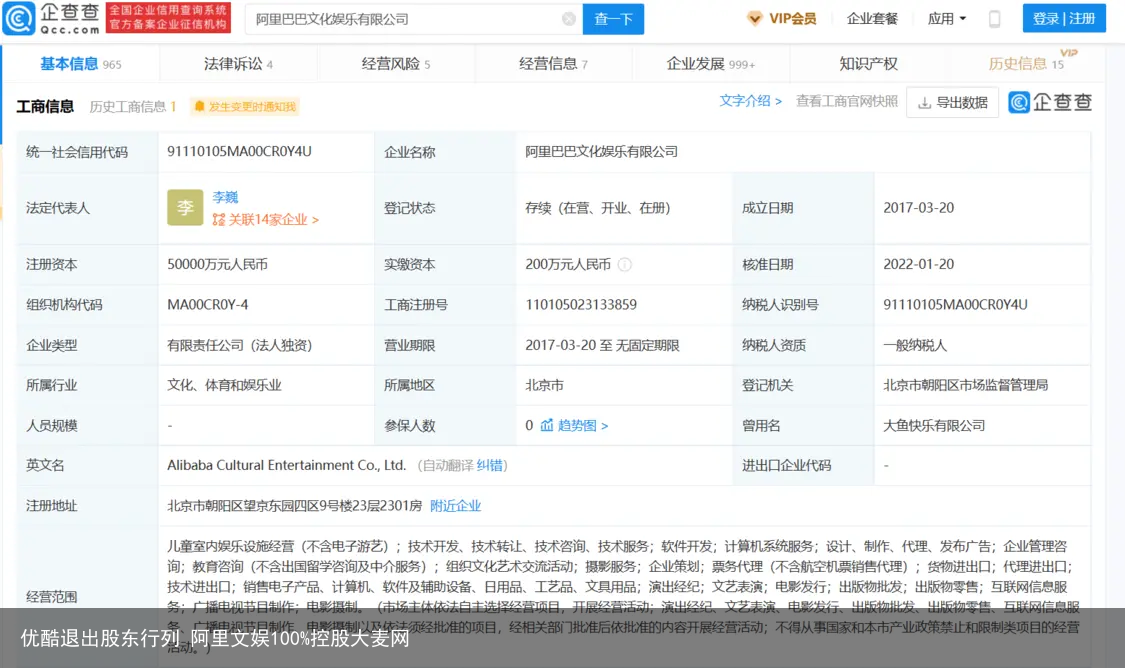Select the 北京市朝阳区市场监督管理局 text
The height and width of the screenshot is (668, 1125).
click(966, 385)
